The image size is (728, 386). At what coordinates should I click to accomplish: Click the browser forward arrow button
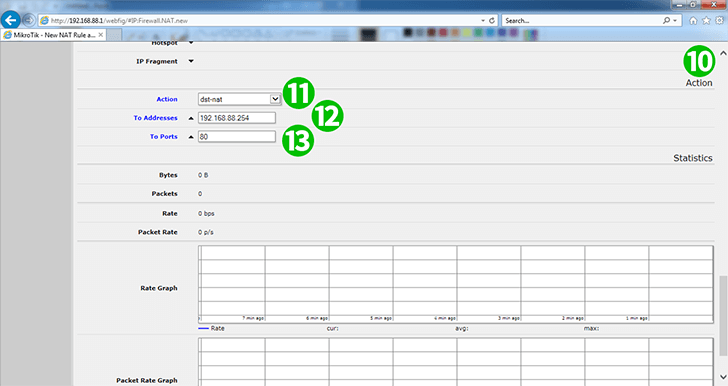(x=29, y=20)
